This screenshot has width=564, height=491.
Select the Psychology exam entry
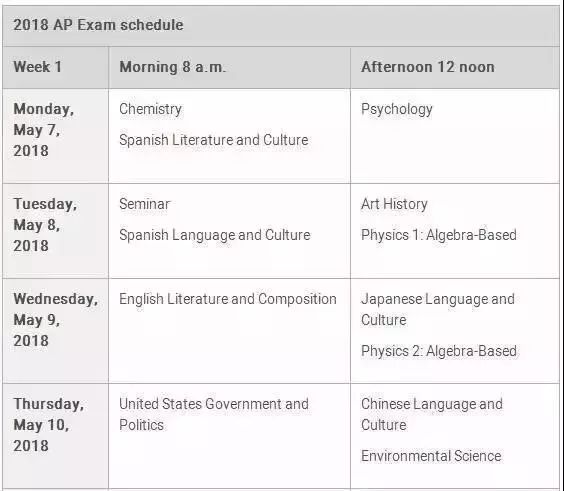(x=397, y=109)
